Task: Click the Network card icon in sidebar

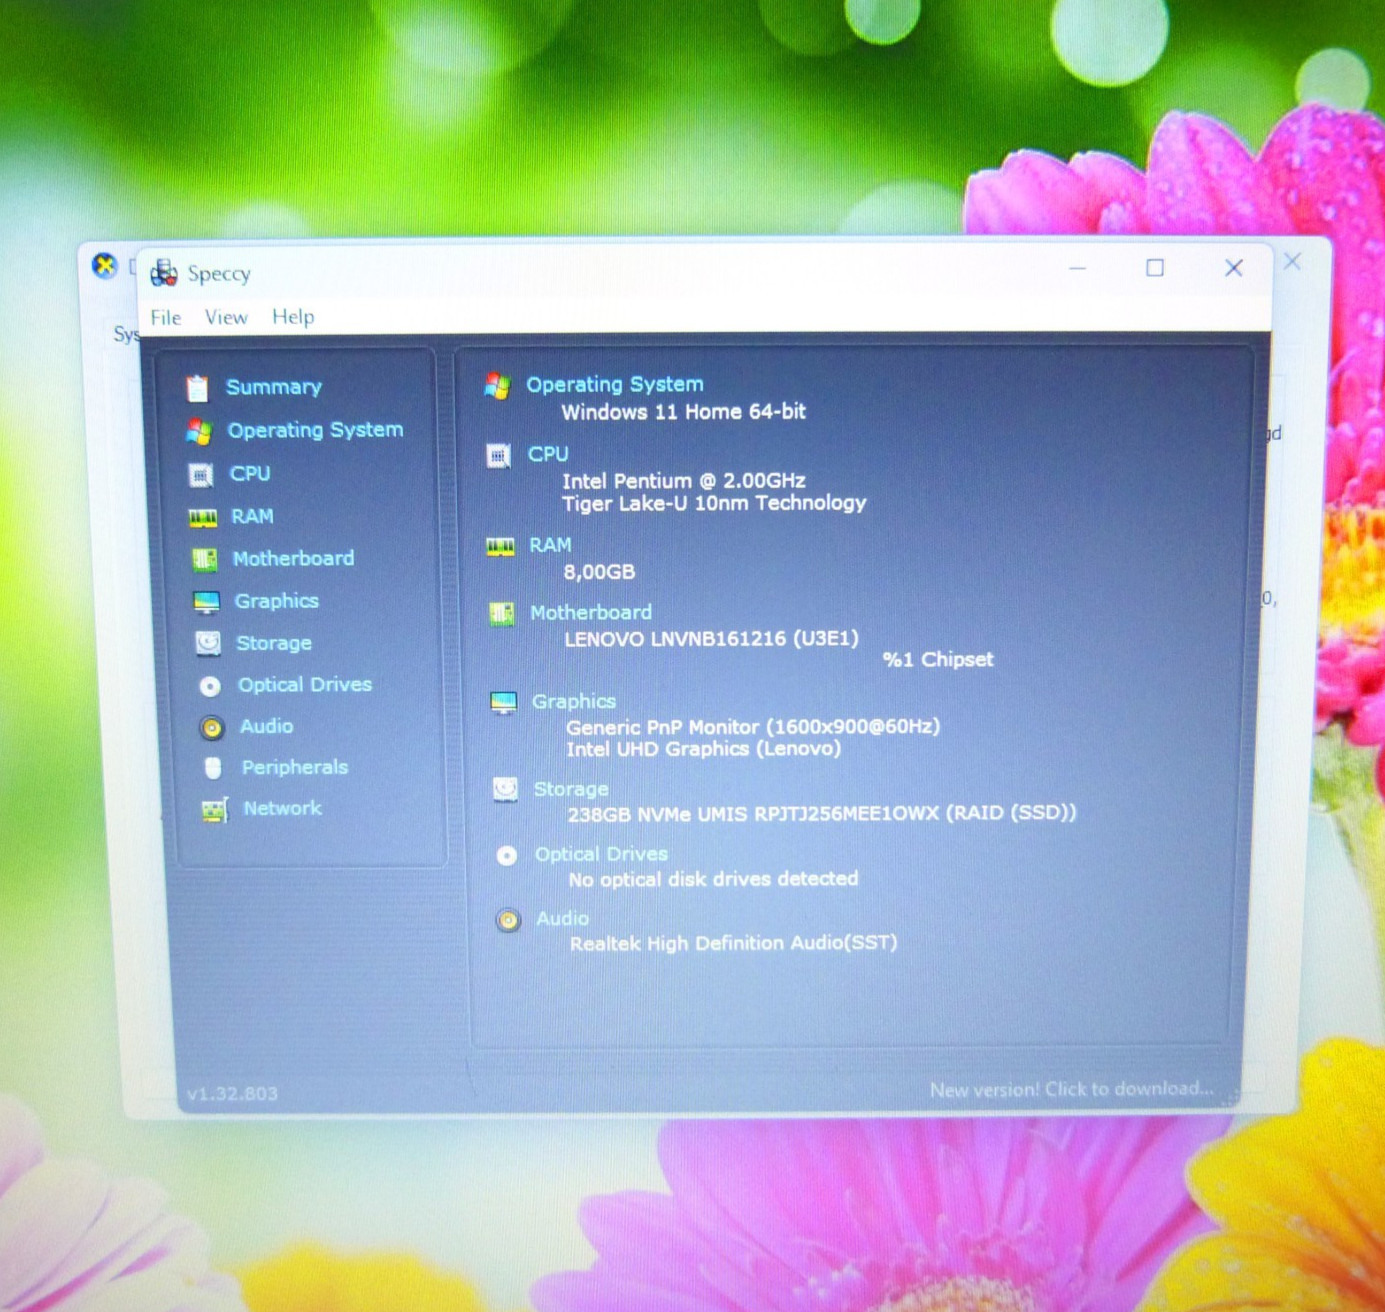Action: pos(215,809)
